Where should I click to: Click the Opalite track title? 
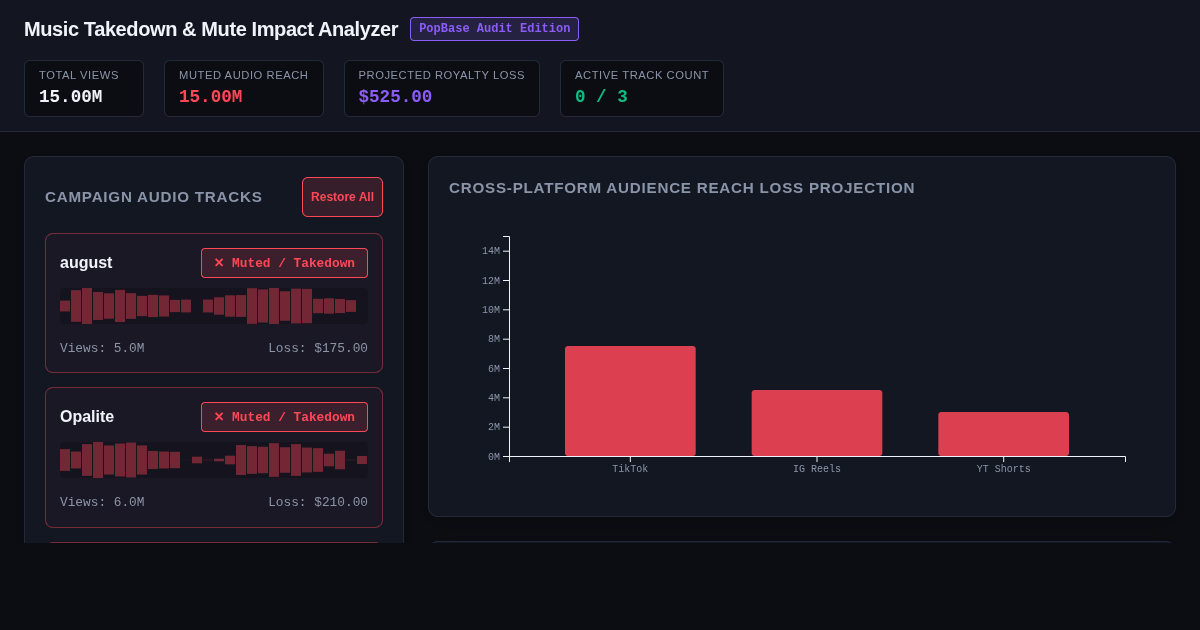(87, 417)
